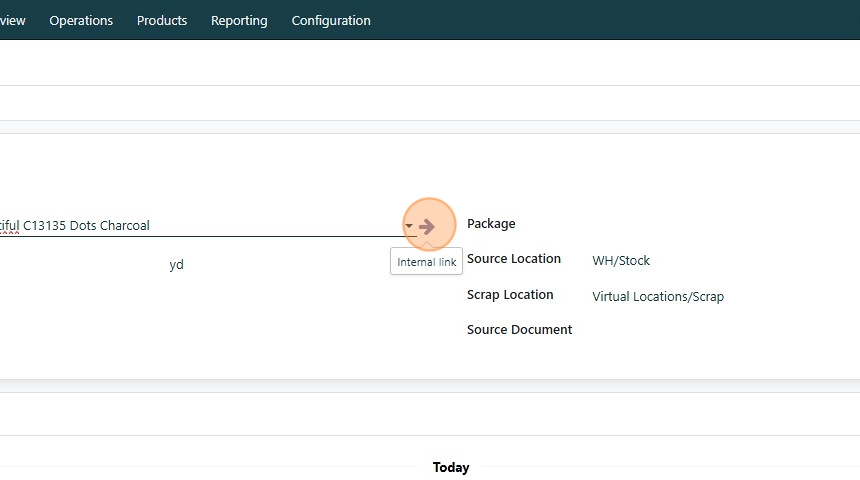Image resolution: width=860 pixels, height=480 pixels.
Task: Click the Today date separator
Action: [451, 467]
